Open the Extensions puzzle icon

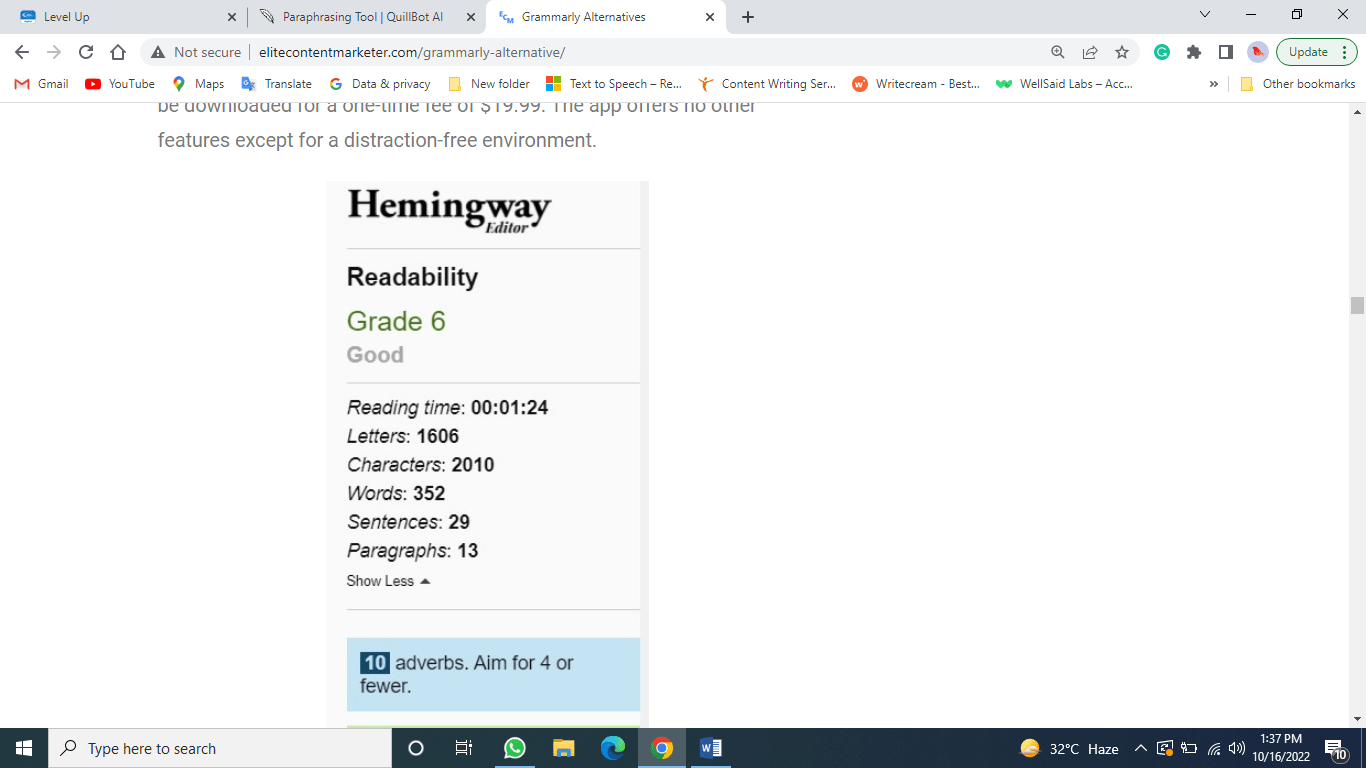point(1194,52)
